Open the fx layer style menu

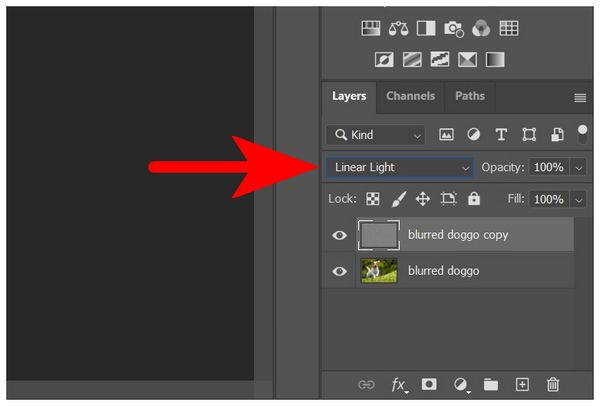pyautogui.click(x=399, y=385)
